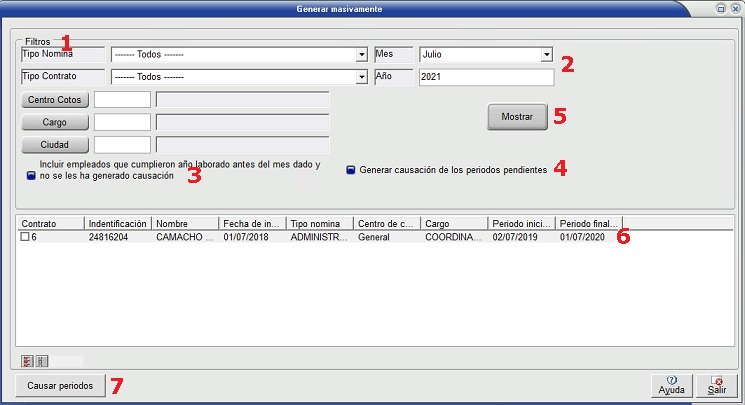745x405 pixels.
Task: Expand the Tipo Contrato dropdown list
Action: click(x=361, y=77)
